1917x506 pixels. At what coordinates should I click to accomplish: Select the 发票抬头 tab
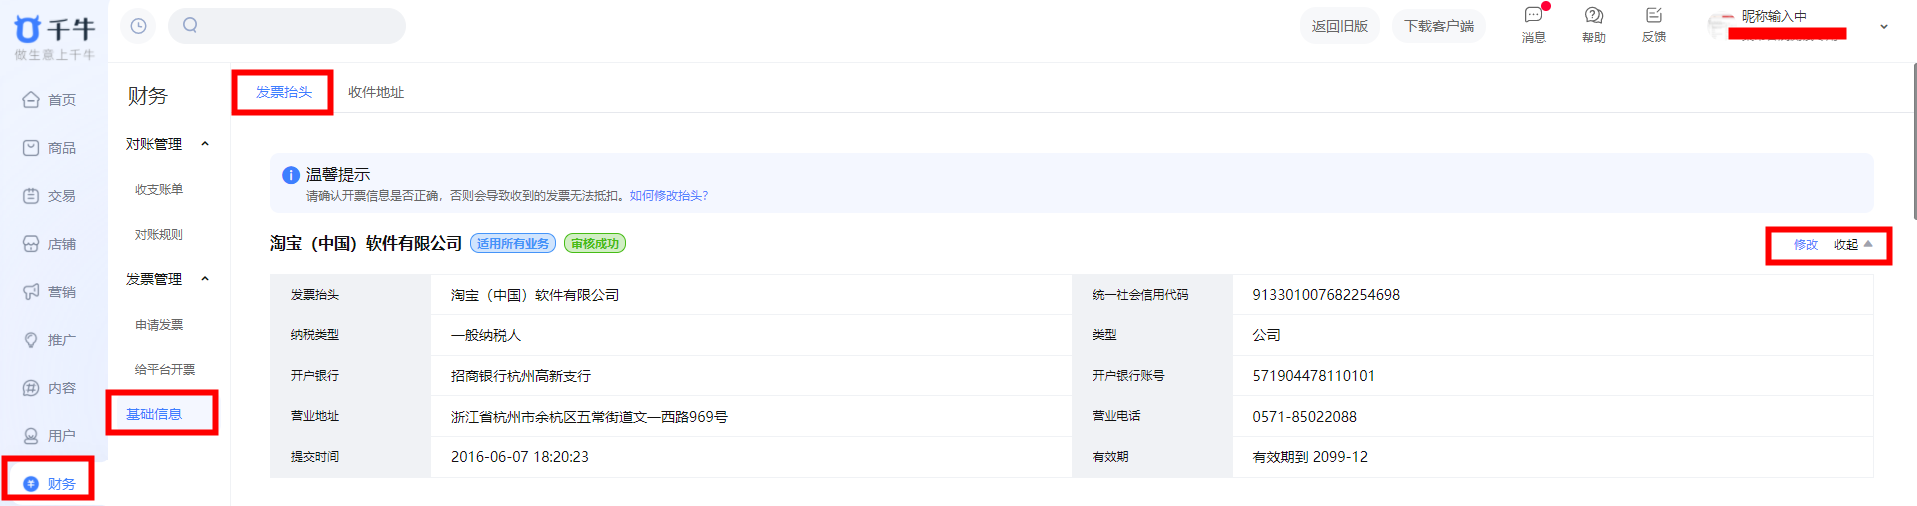(x=284, y=92)
